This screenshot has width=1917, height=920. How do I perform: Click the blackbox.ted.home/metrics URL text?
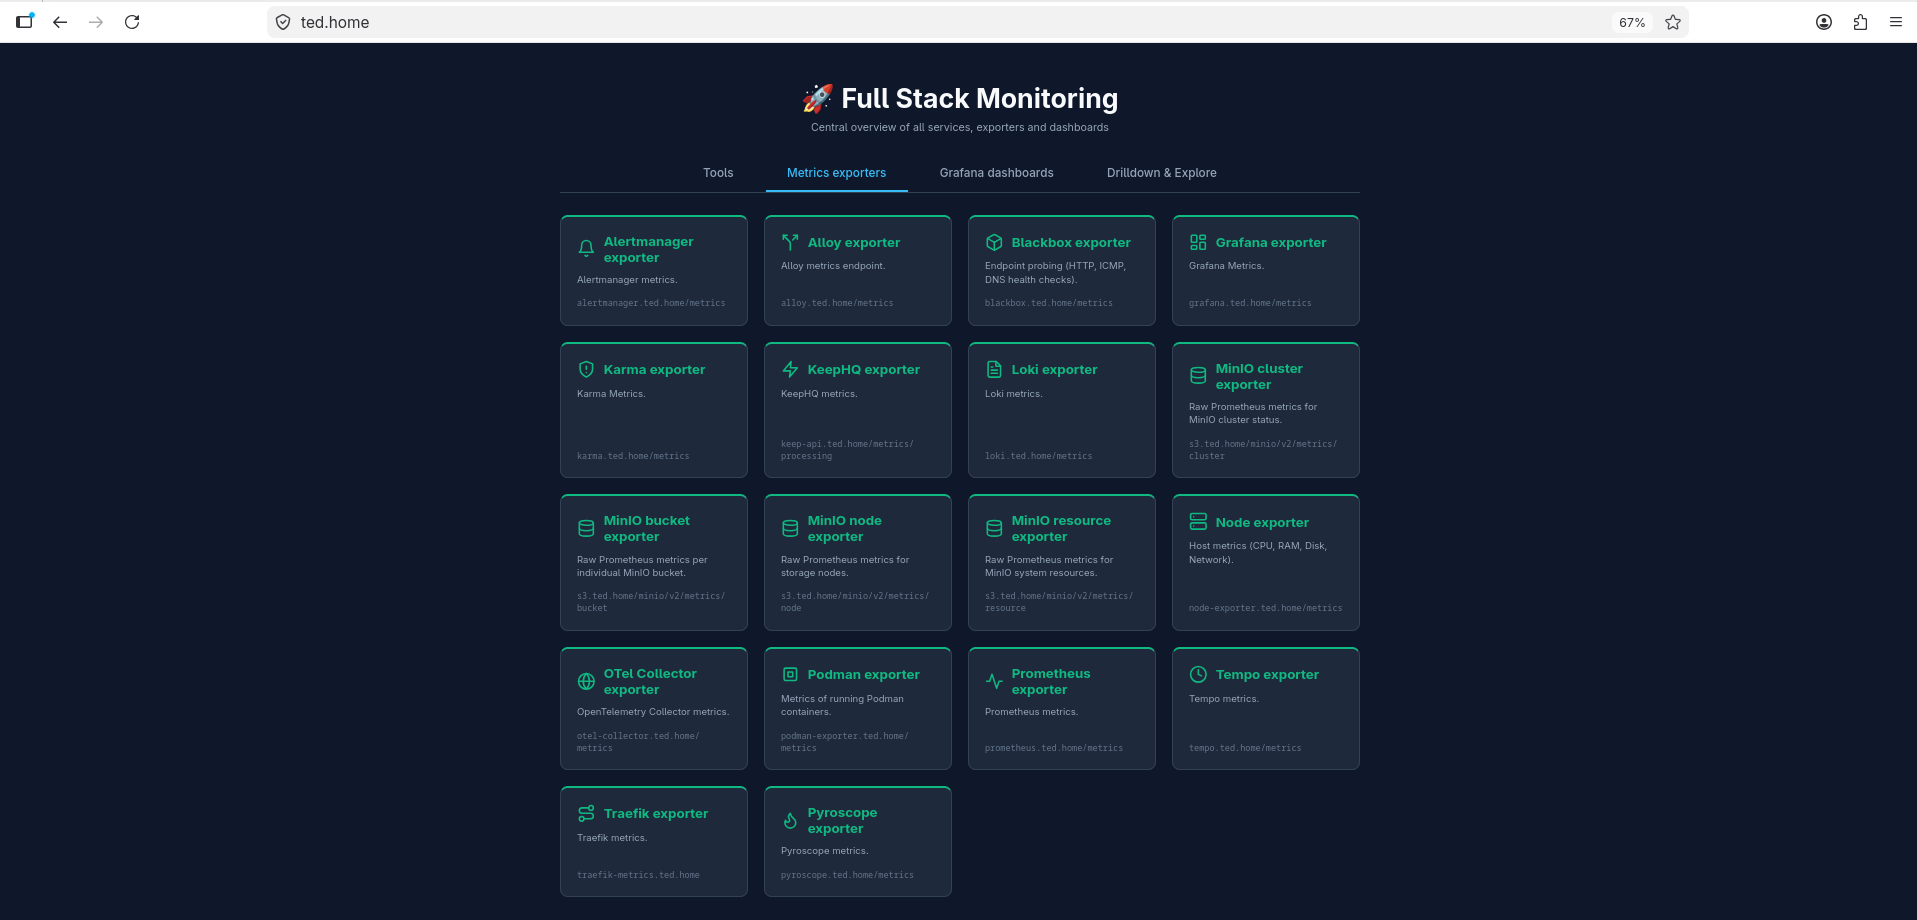pyautogui.click(x=1048, y=303)
